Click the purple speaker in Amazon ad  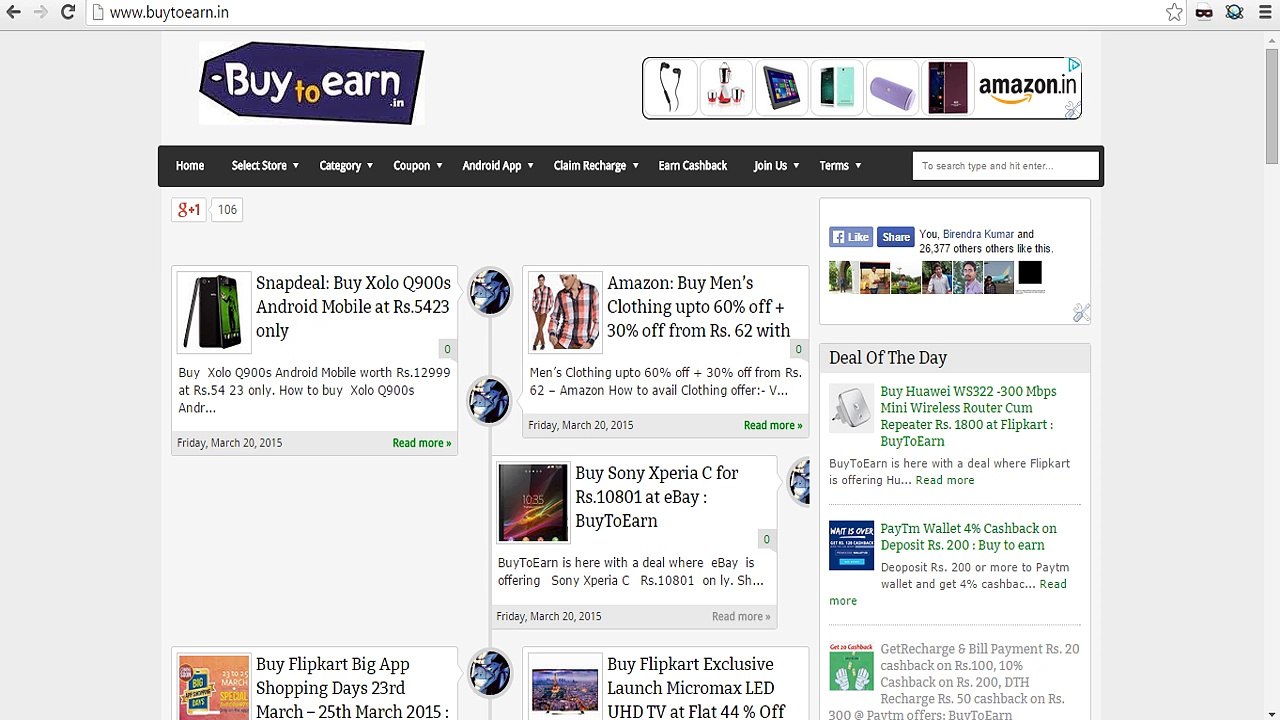(x=891, y=87)
